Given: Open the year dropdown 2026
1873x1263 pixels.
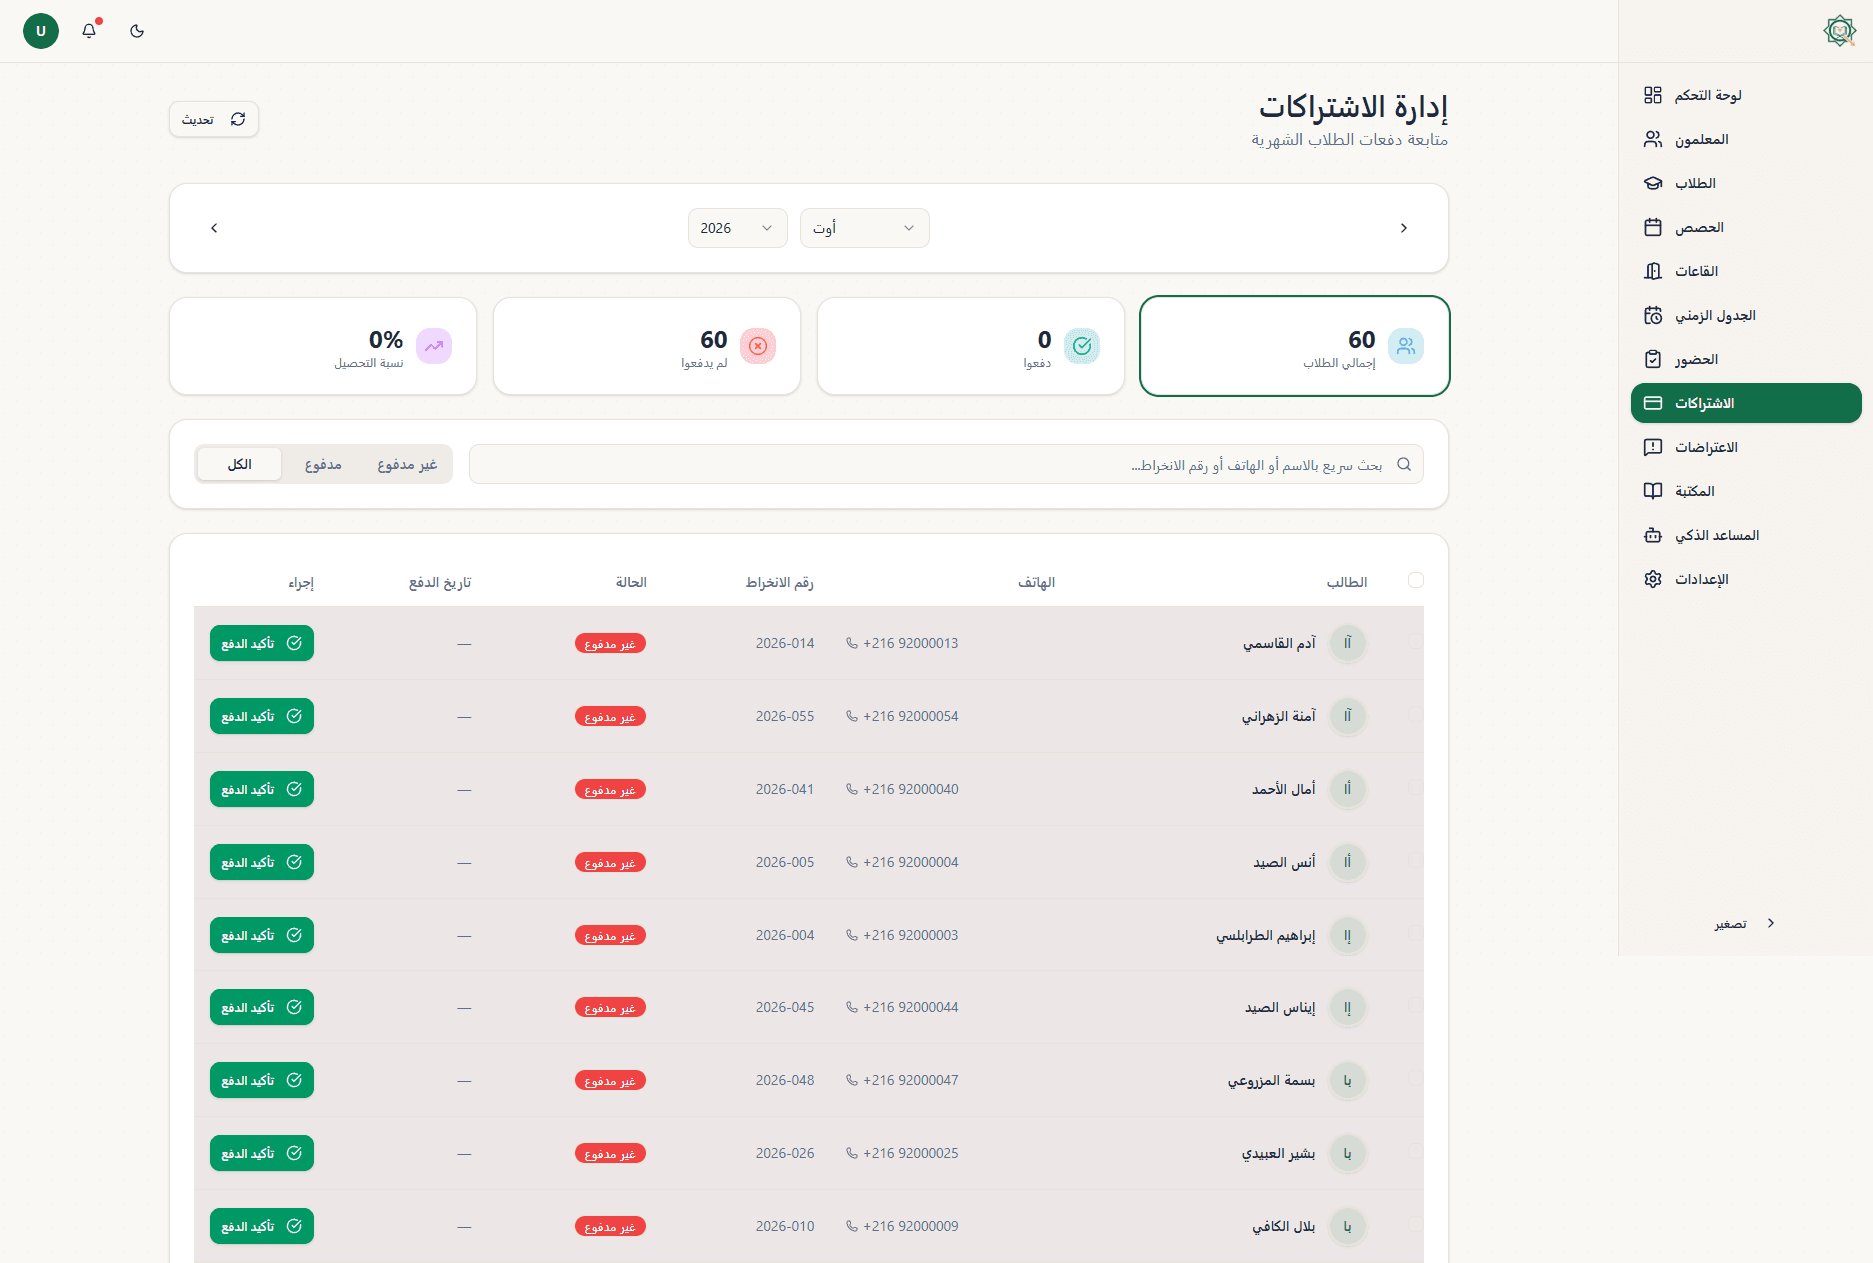Looking at the screenshot, I should (x=738, y=228).
